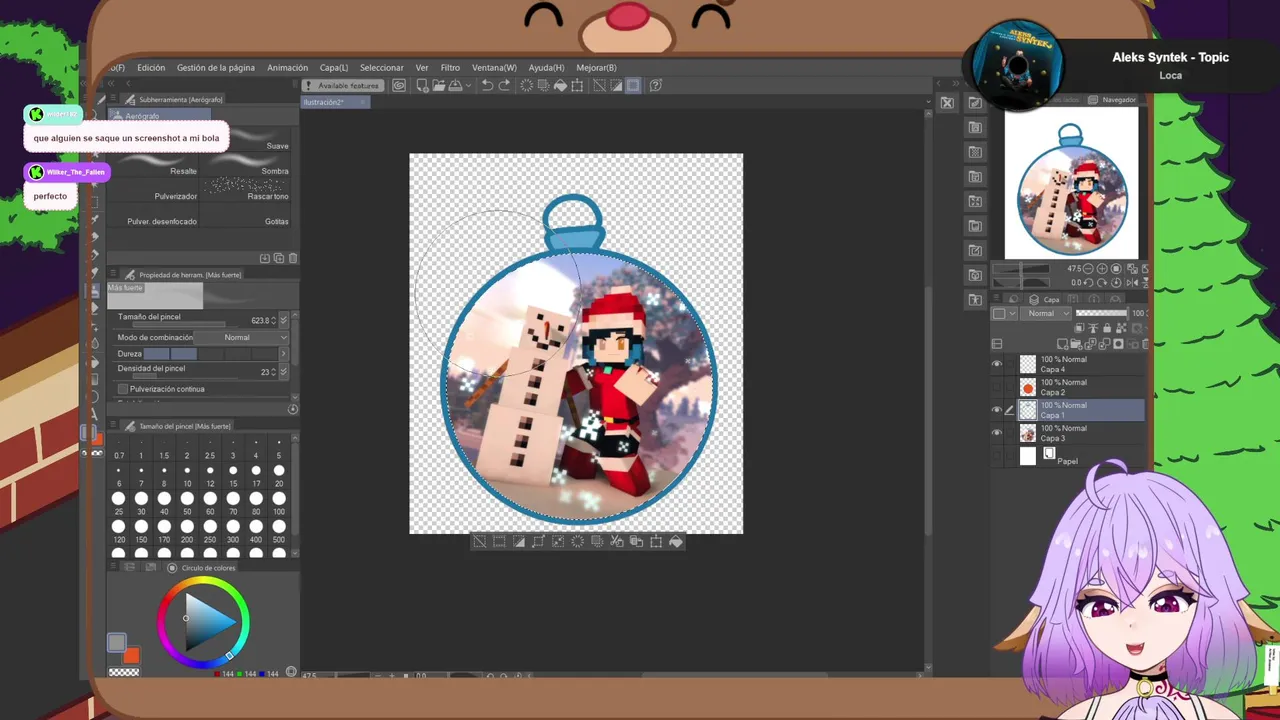
Task: Adjust the layer opacity slider
Action: [1101, 313]
